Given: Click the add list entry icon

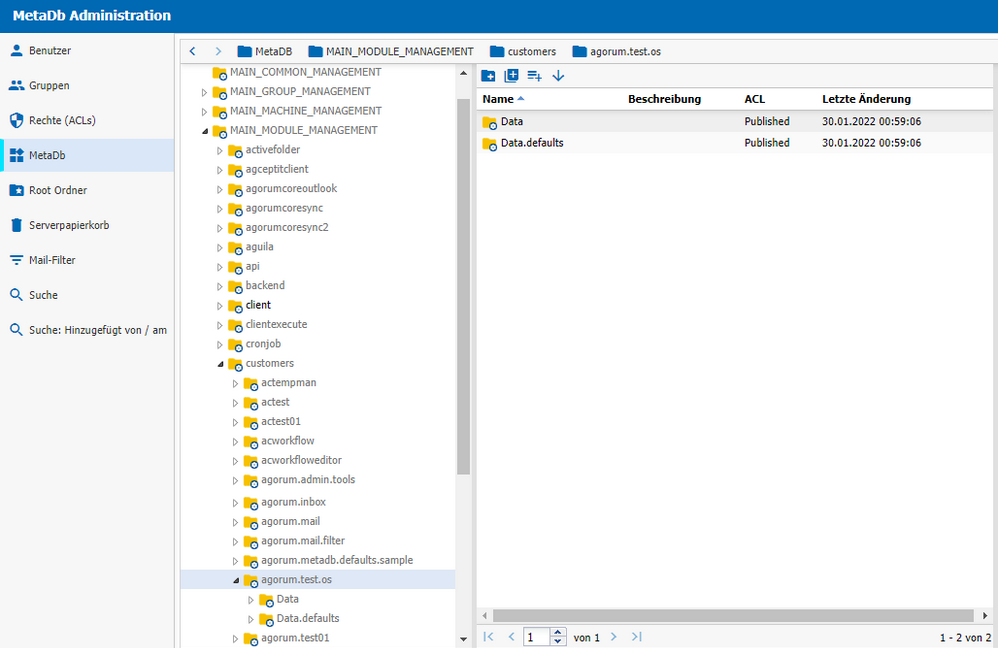Looking at the screenshot, I should [x=535, y=76].
